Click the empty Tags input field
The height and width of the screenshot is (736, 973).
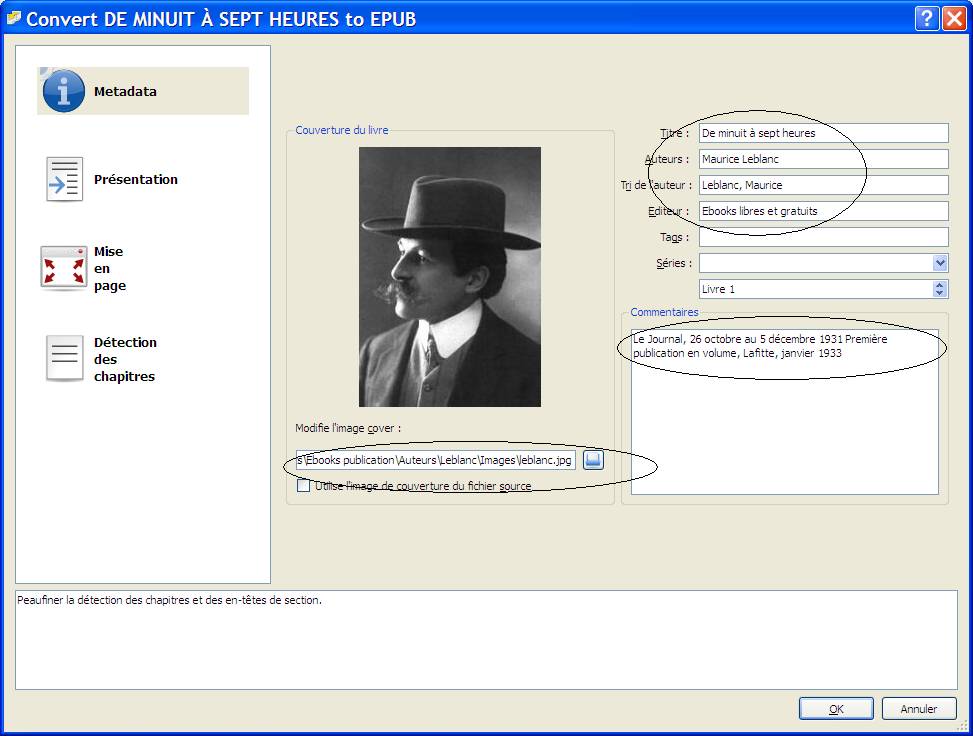point(822,237)
